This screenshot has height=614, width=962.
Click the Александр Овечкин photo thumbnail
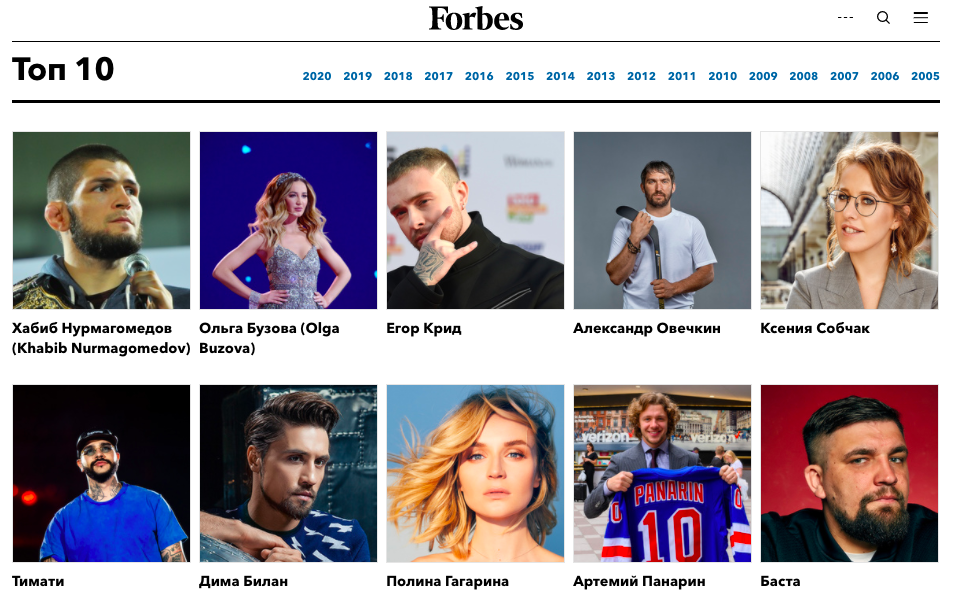pyautogui.click(x=663, y=220)
